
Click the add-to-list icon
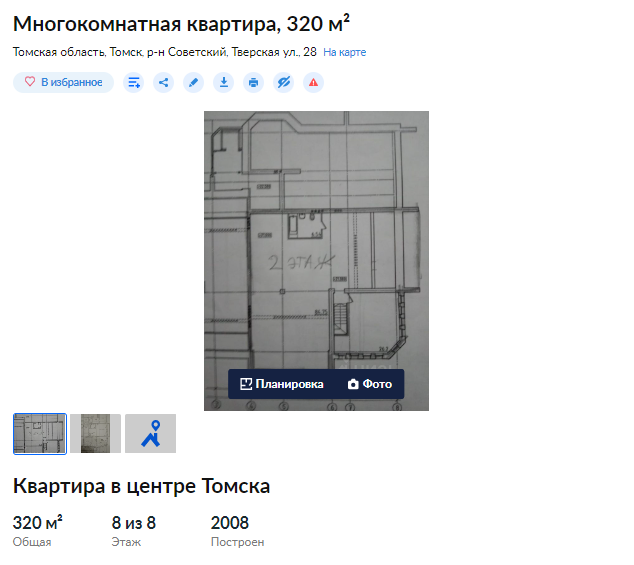(x=134, y=82)
